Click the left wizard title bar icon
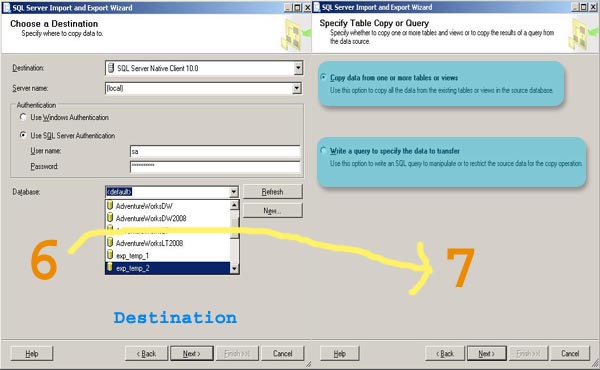The height and width of the screenshot is (370, 600). pyautogui.click(x=6, y=8)
